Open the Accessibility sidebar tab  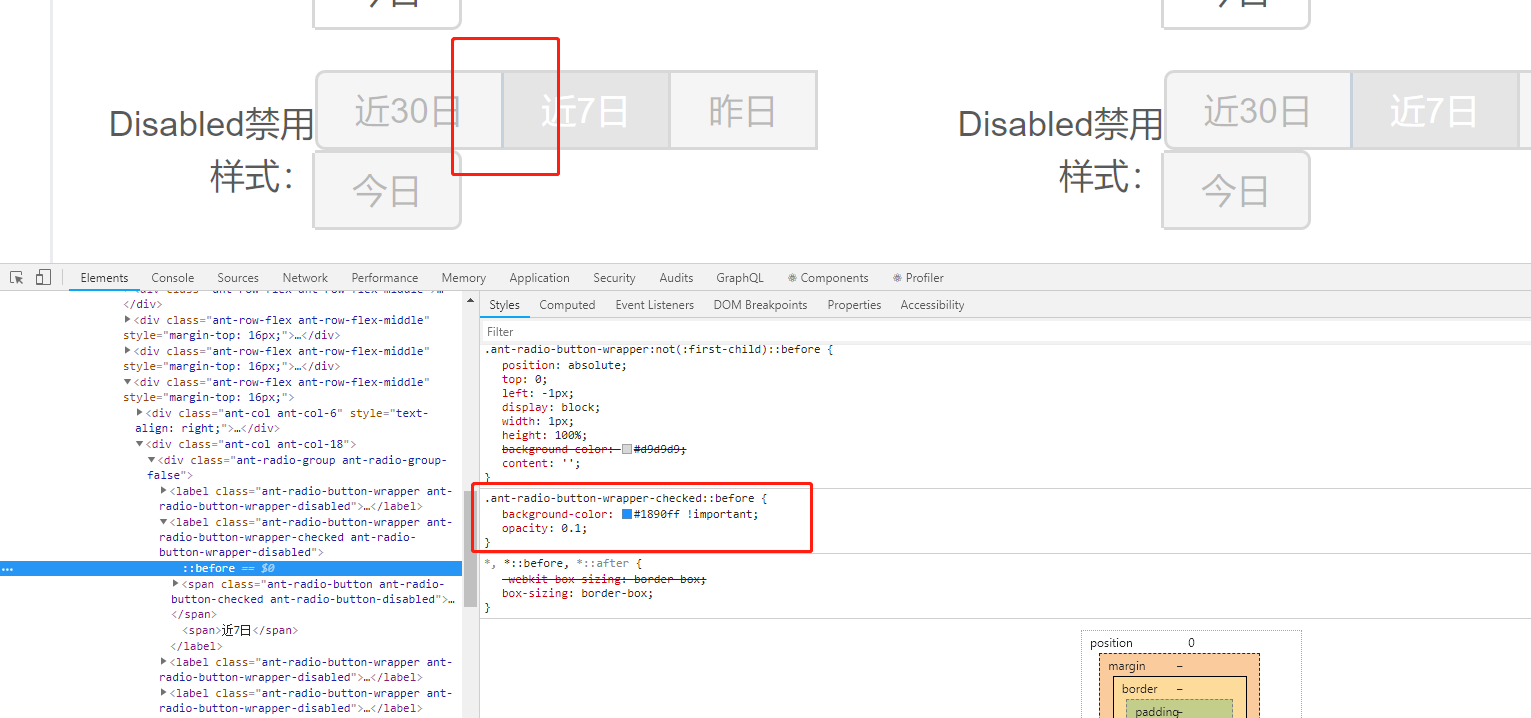pyautogui.click(x=932, y=305)
